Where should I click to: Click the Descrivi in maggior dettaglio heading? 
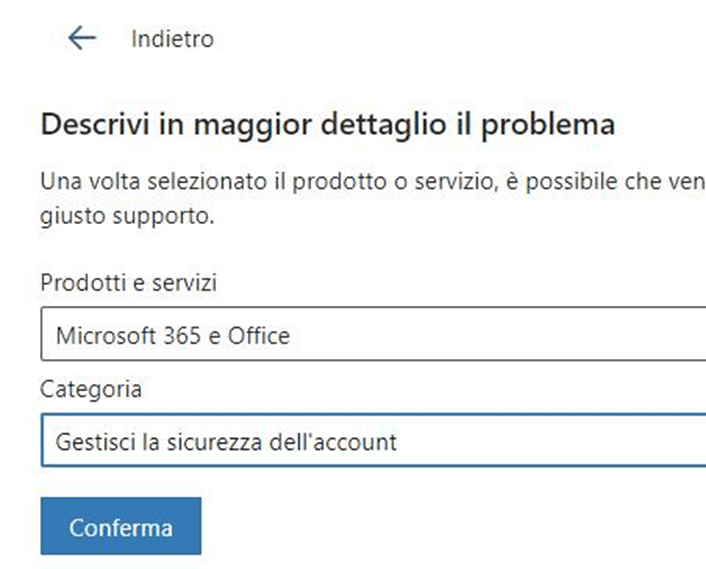click(x=328, y=125)
